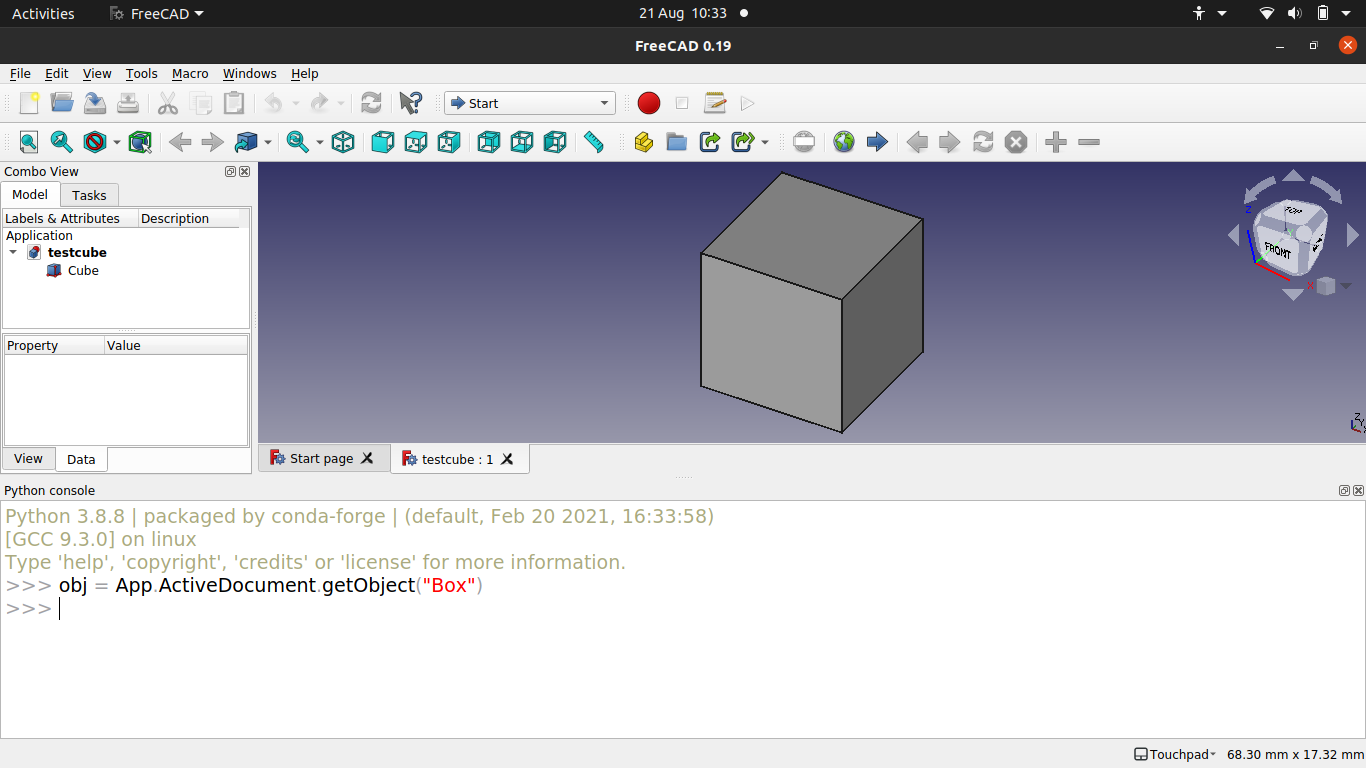Switch to Right view cube icon

pyautogui.click(x=449, y=142)
